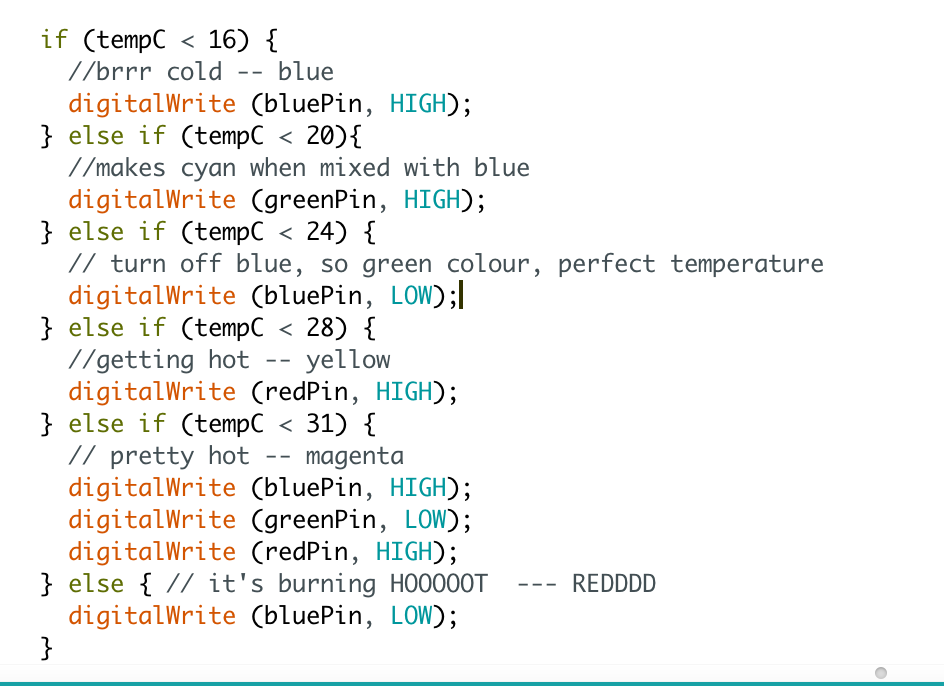
Task: Click the '//brrr cold -- blue' comment
Action: click(201, 72)
